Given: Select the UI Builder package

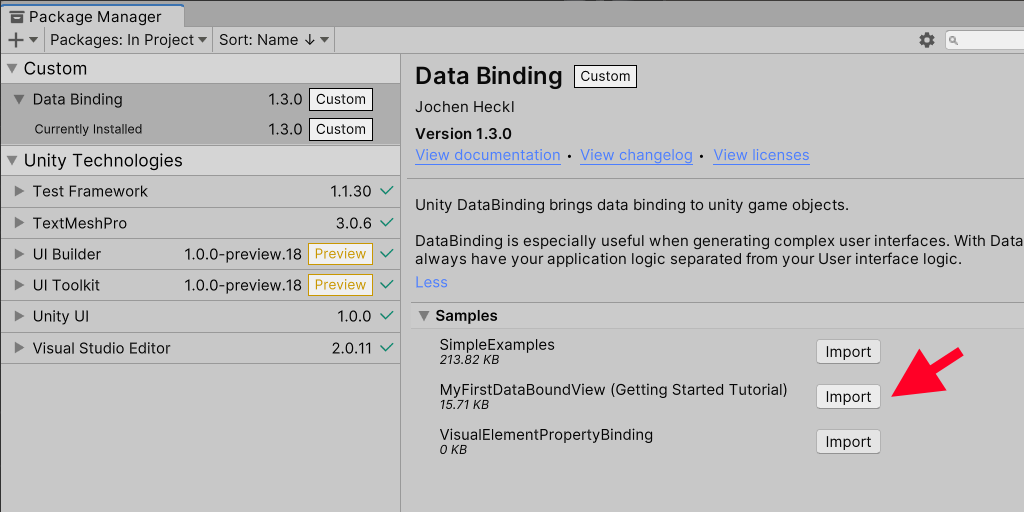Looking at the screenshot, I should (200, 254).
